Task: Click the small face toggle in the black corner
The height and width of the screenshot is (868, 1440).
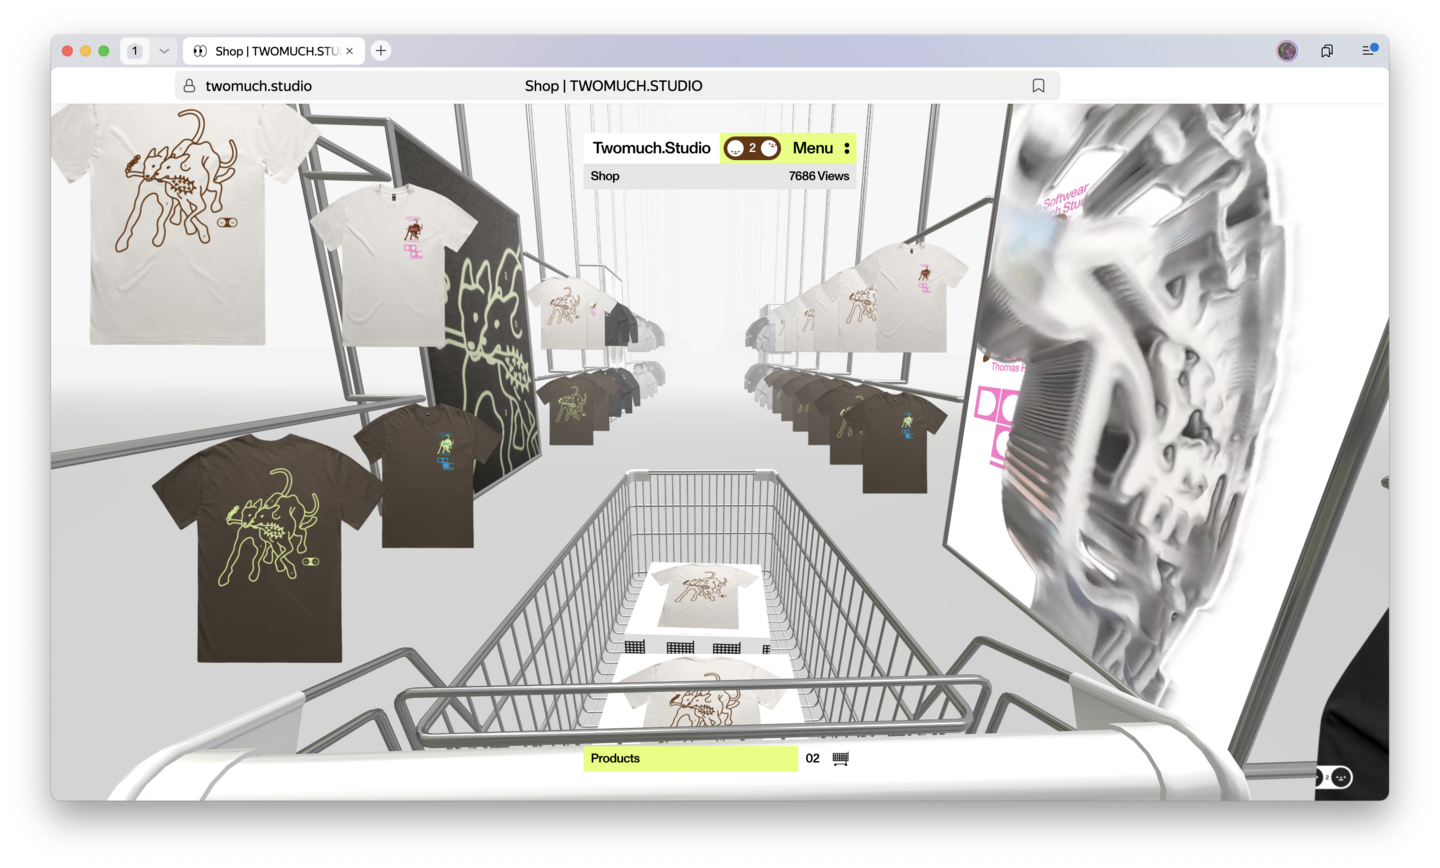Action: tap(1335, 777)
